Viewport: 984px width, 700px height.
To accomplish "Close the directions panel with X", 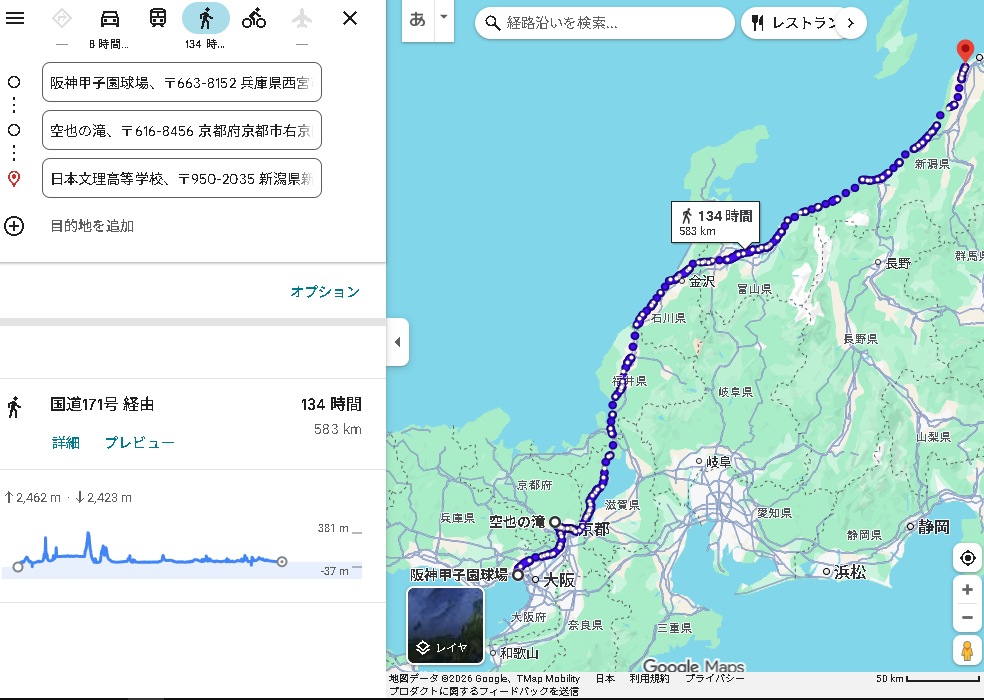I will (350, 18).
